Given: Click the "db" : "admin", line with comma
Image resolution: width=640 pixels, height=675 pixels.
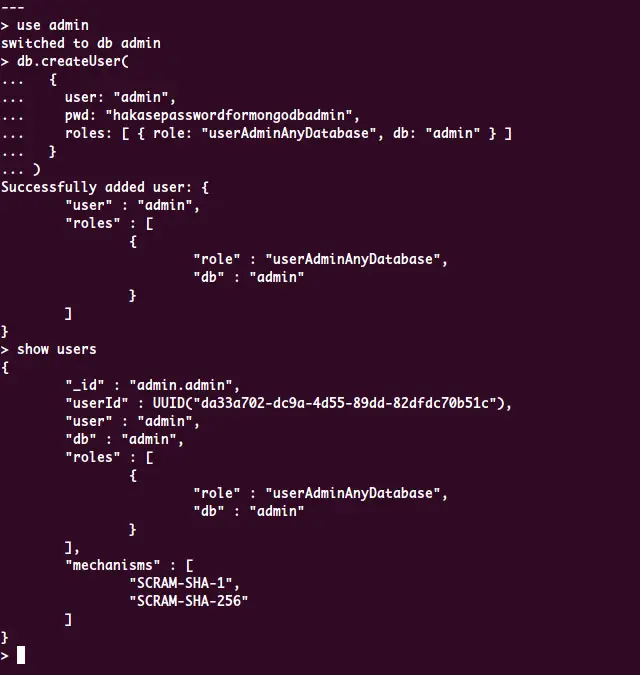Looking at the screenshot, I should pos(124,439).
